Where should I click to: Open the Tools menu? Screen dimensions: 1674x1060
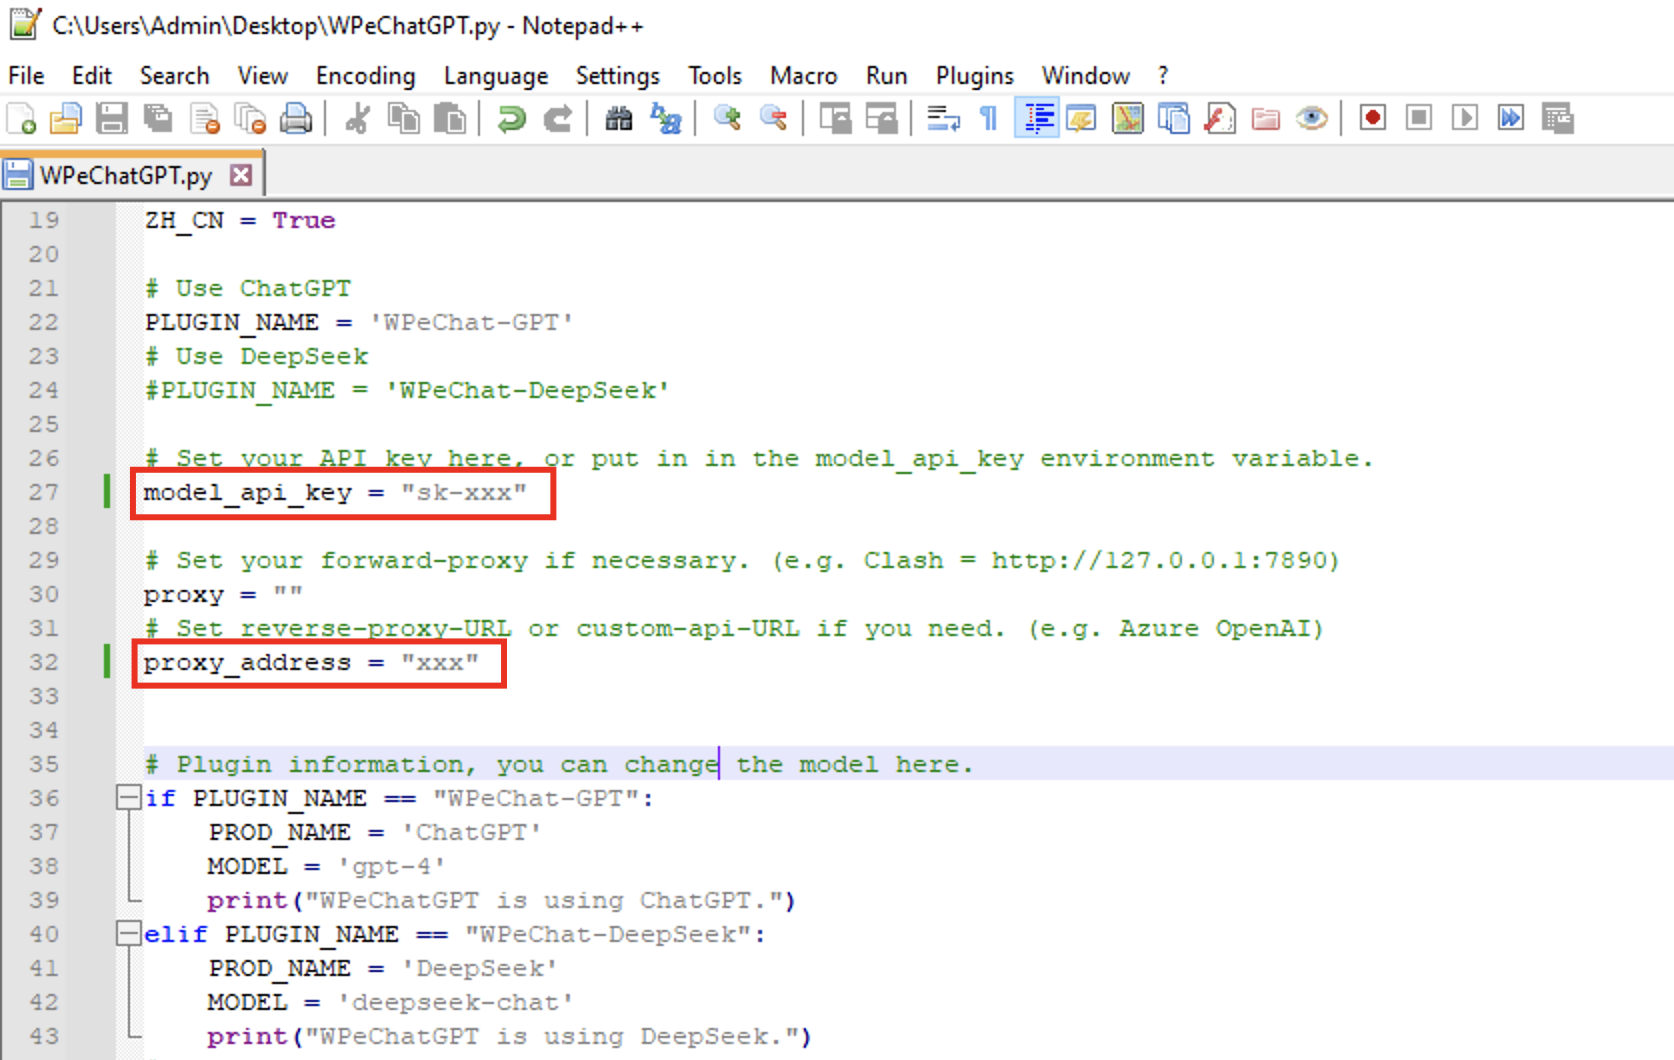(715, 76)
